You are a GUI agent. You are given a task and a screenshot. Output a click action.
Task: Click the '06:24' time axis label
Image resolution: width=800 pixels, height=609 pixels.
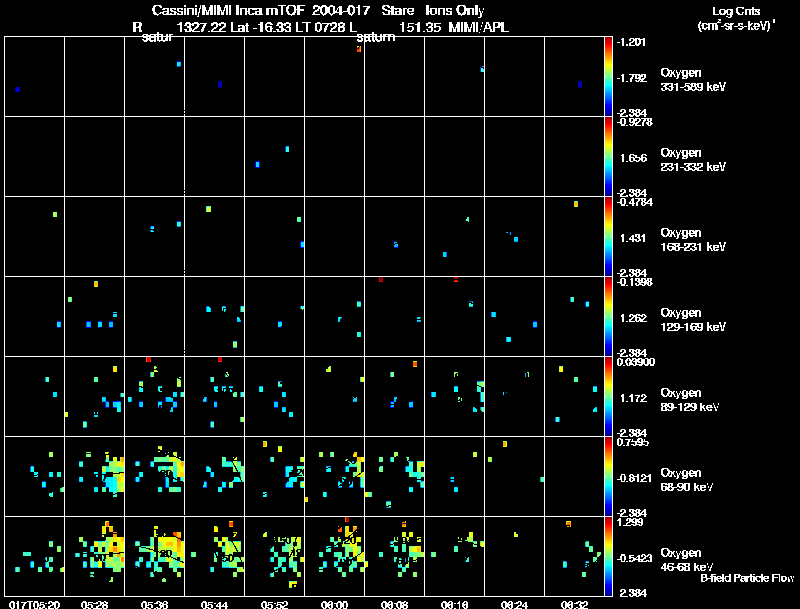coord(514,604)
